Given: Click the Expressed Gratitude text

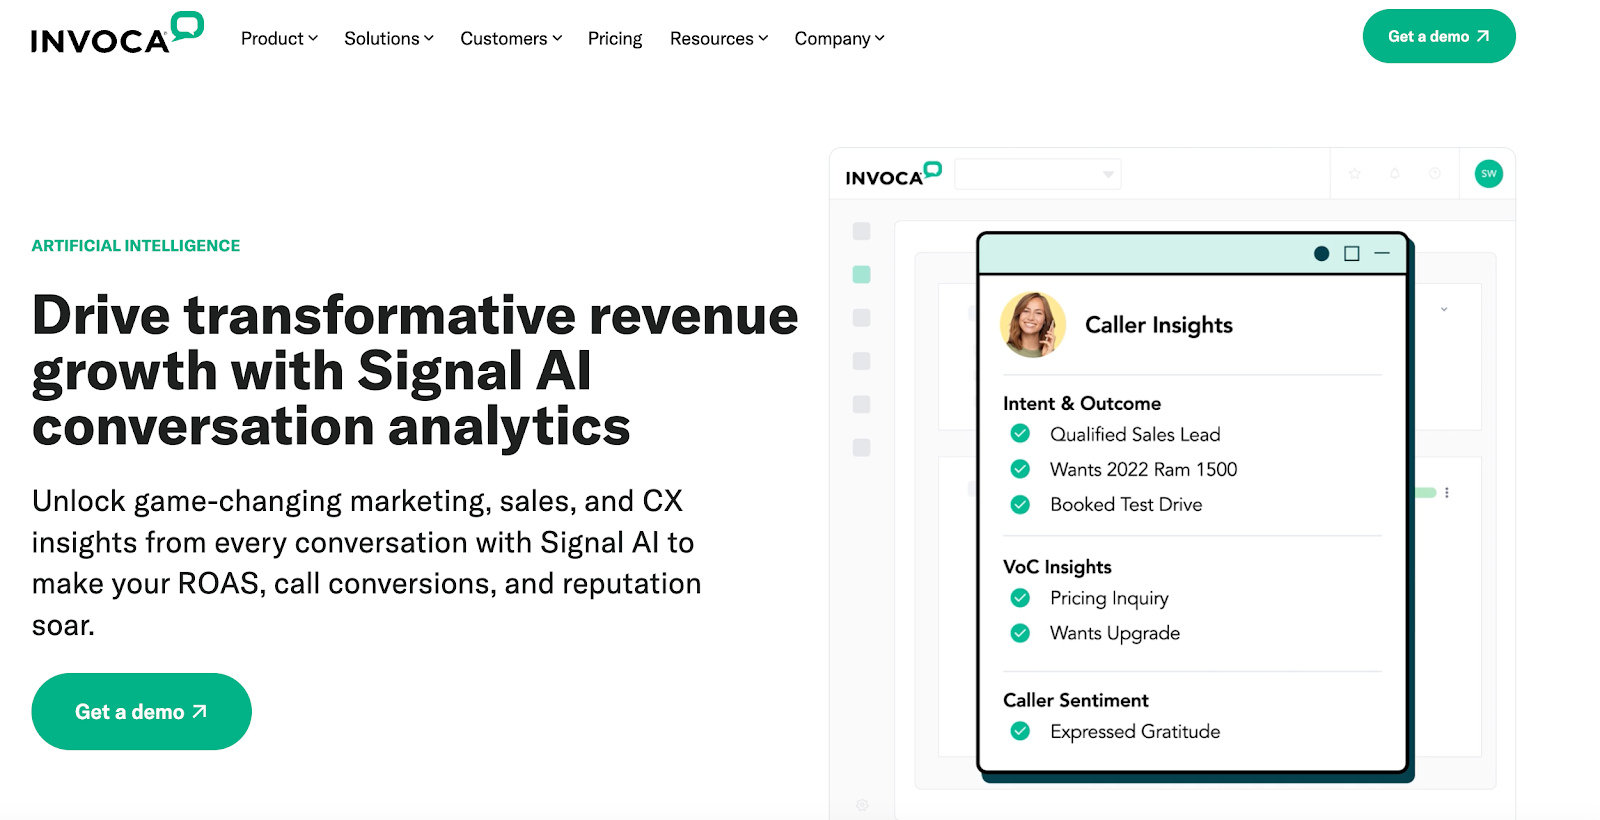Looking at the screenshot, I should (1135, 731).
